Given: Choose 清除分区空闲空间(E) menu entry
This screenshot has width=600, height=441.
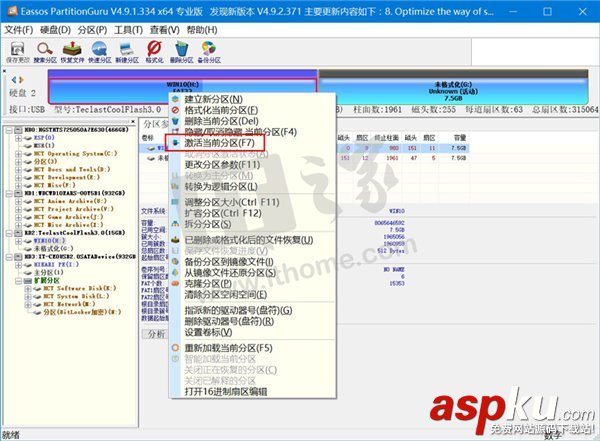Looking at the screenshot, I should 252,295.
